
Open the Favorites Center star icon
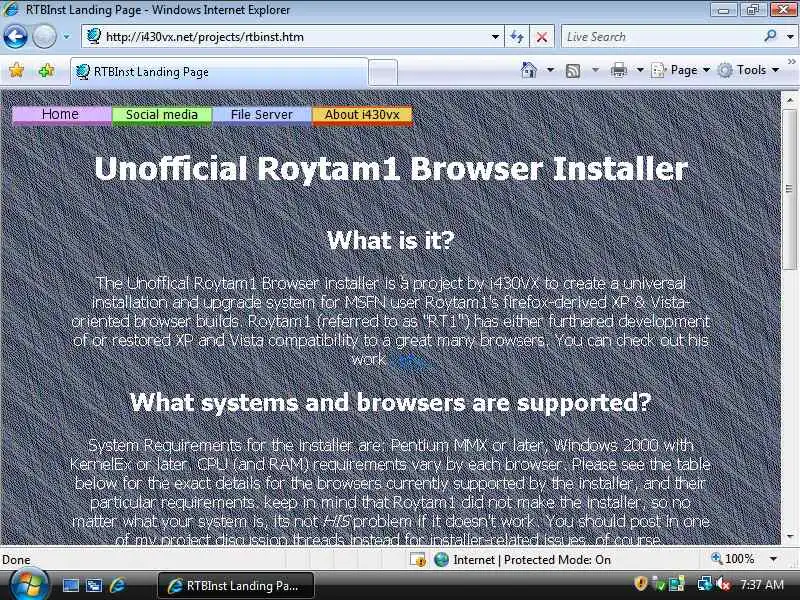click(16, 70)
